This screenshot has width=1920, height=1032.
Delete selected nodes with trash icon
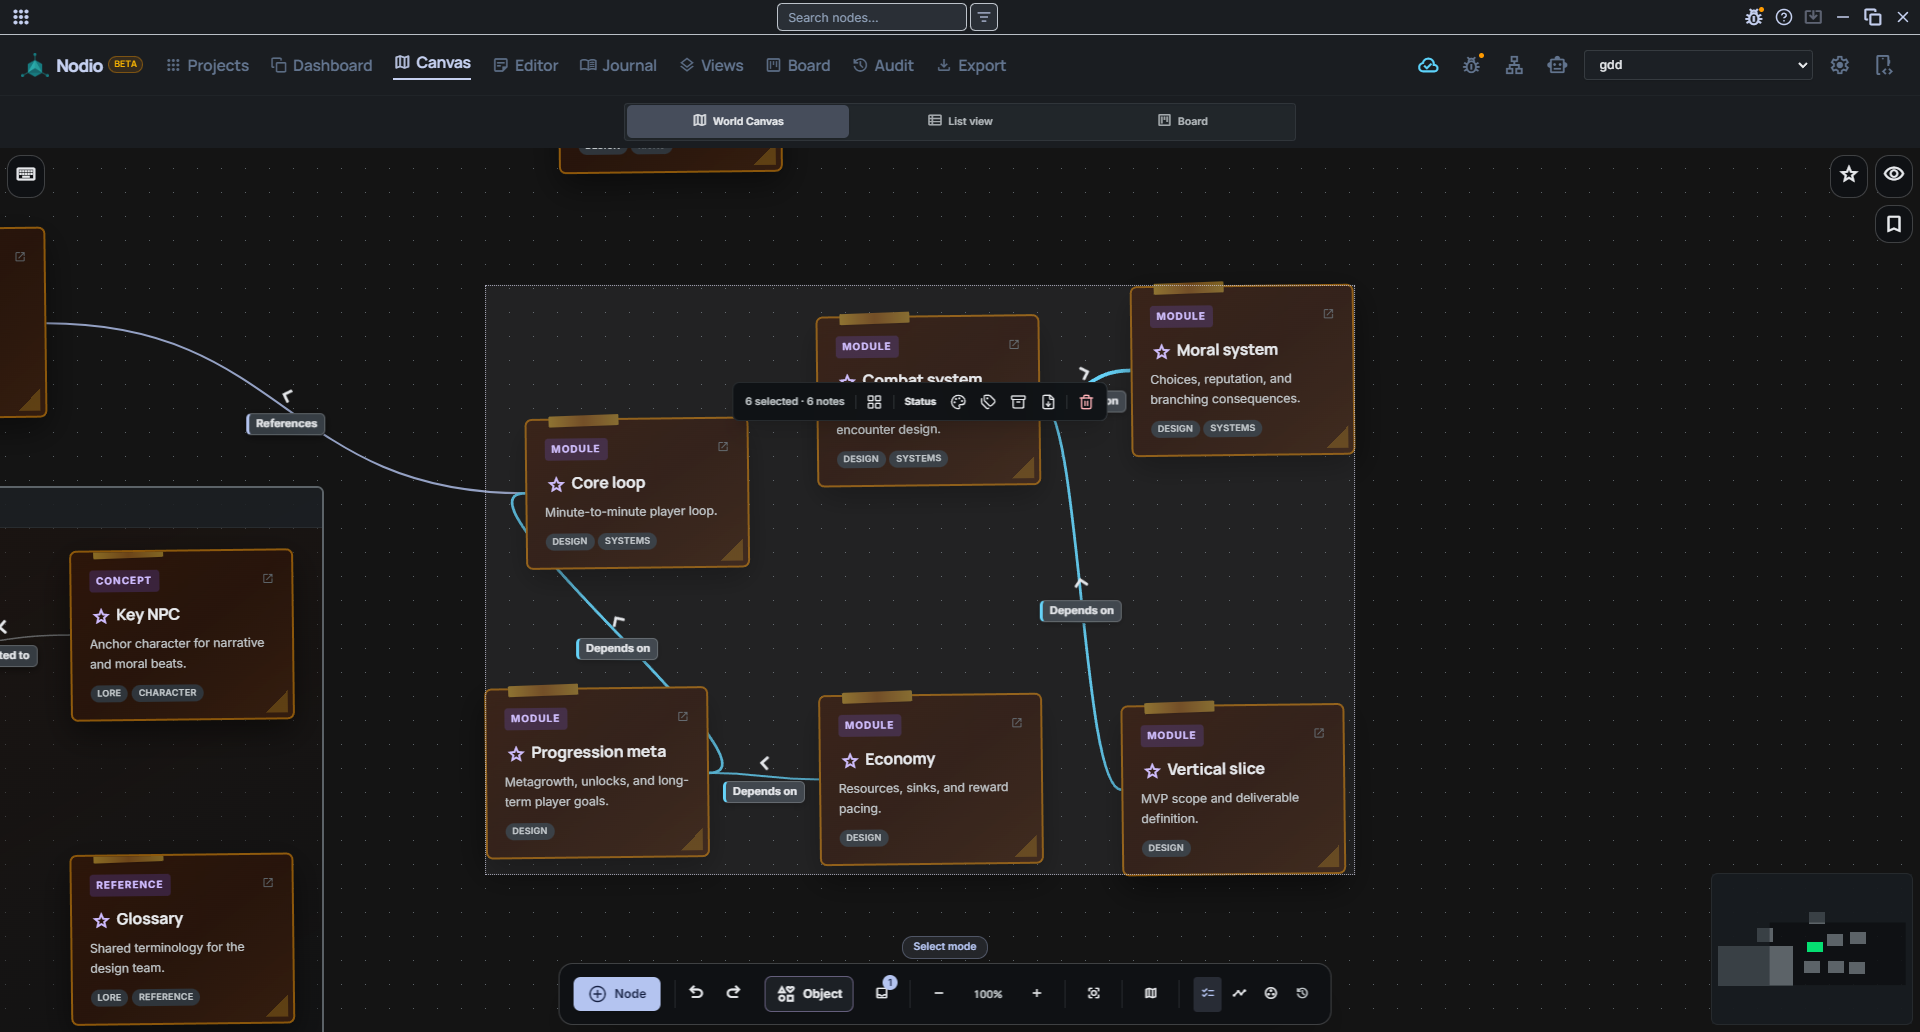pyautogui.click(x=1086, y=402)
